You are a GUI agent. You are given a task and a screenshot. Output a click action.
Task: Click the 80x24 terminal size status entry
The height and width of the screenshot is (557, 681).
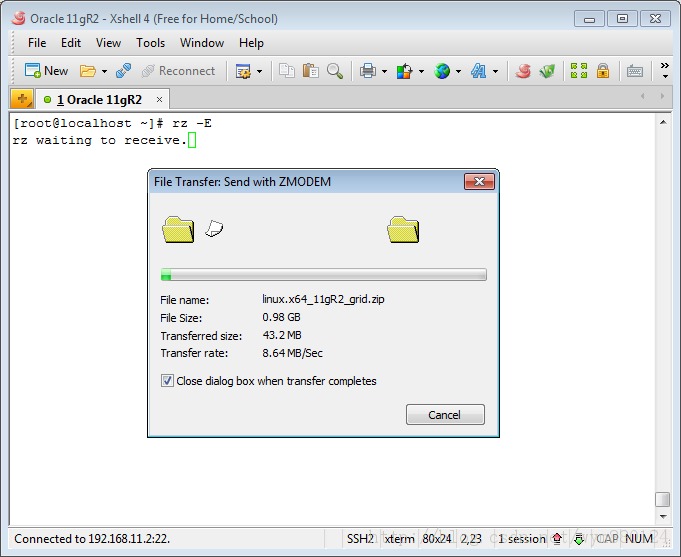pyautogui.click(x=437, y=539)
